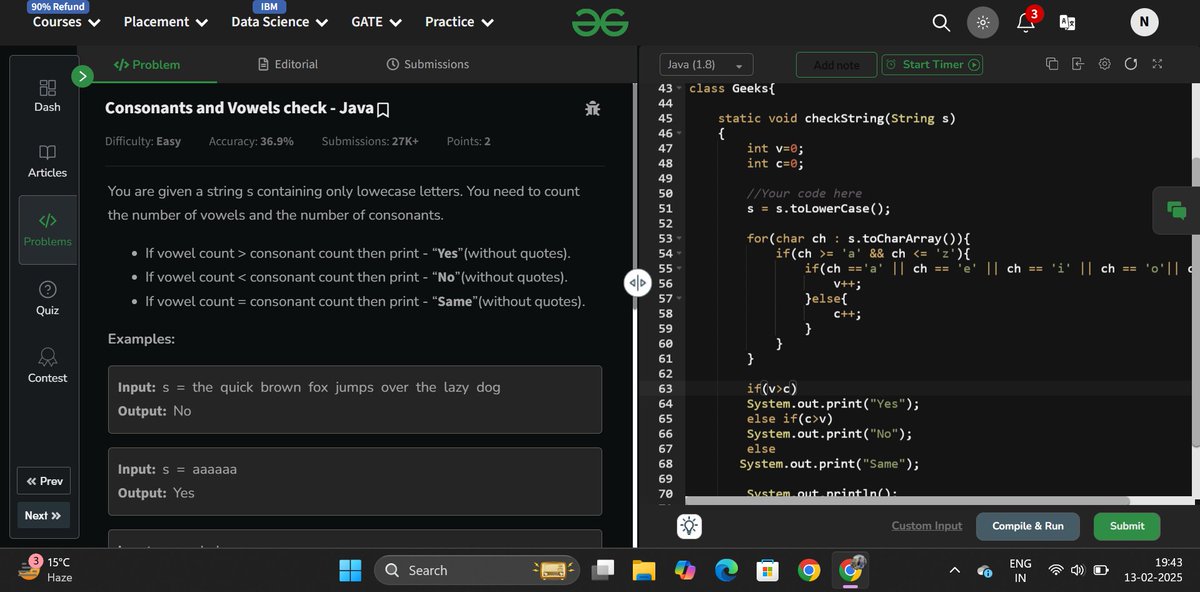Go to next problem with Next
The width and height of the screenshot is (1200, 592).
click(44, 515)
